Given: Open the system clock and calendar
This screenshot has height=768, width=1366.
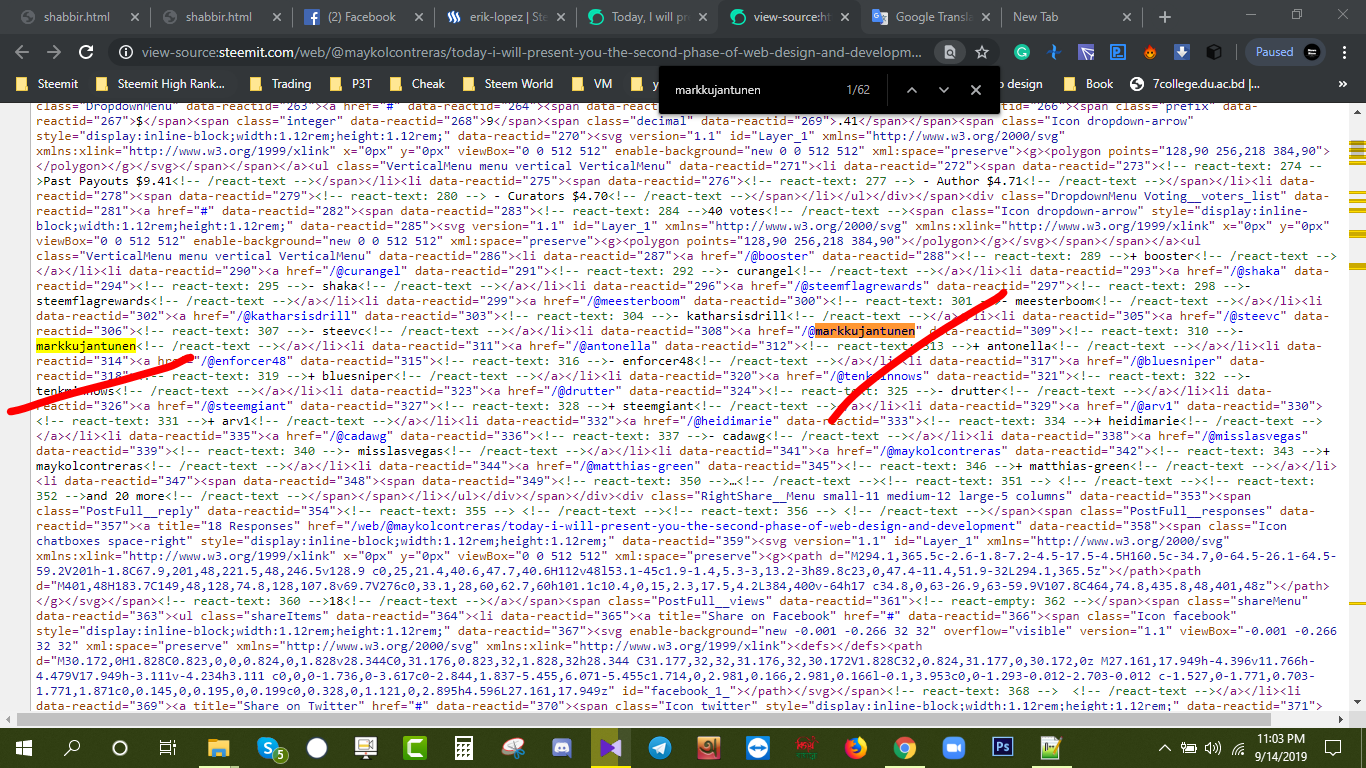Looking at the screenshot, I should [1279, 748].
